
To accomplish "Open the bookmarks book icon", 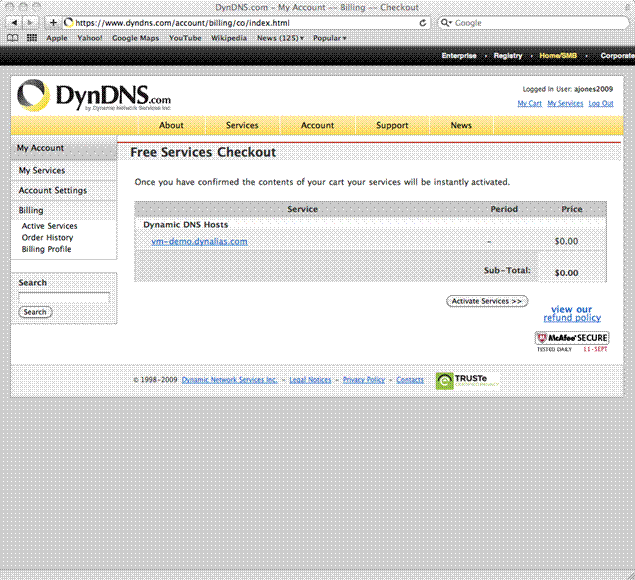I will click(x=13, y=38).
